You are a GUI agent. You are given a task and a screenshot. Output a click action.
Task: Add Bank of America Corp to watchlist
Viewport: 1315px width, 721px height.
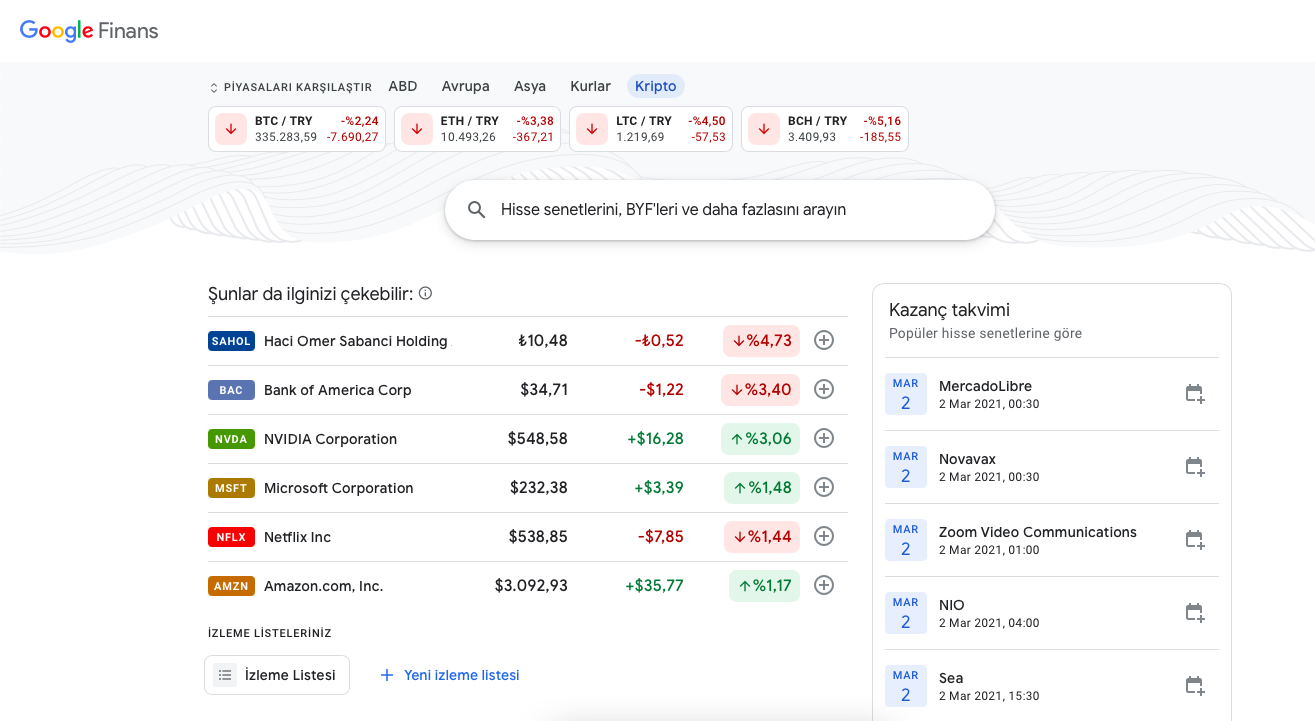click(824, 389)
